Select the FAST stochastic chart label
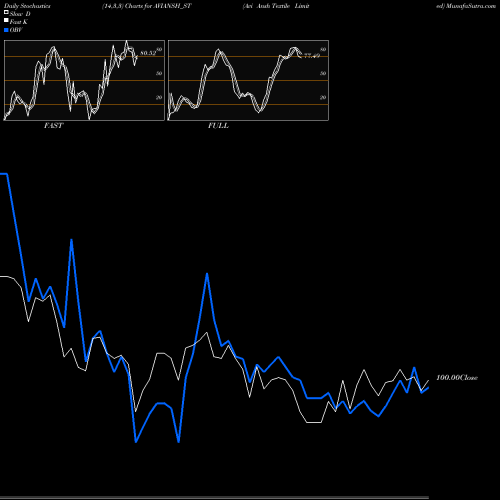Image resolution: width=500 pixels, height=500 pixels. tap(53, 125)
